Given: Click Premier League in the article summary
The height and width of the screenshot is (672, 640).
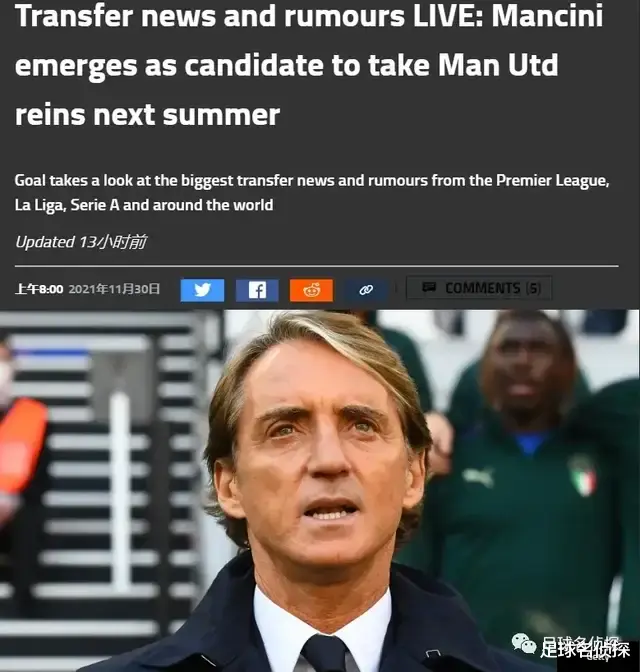Looking at the screenshot, I should tap(552, 180).
